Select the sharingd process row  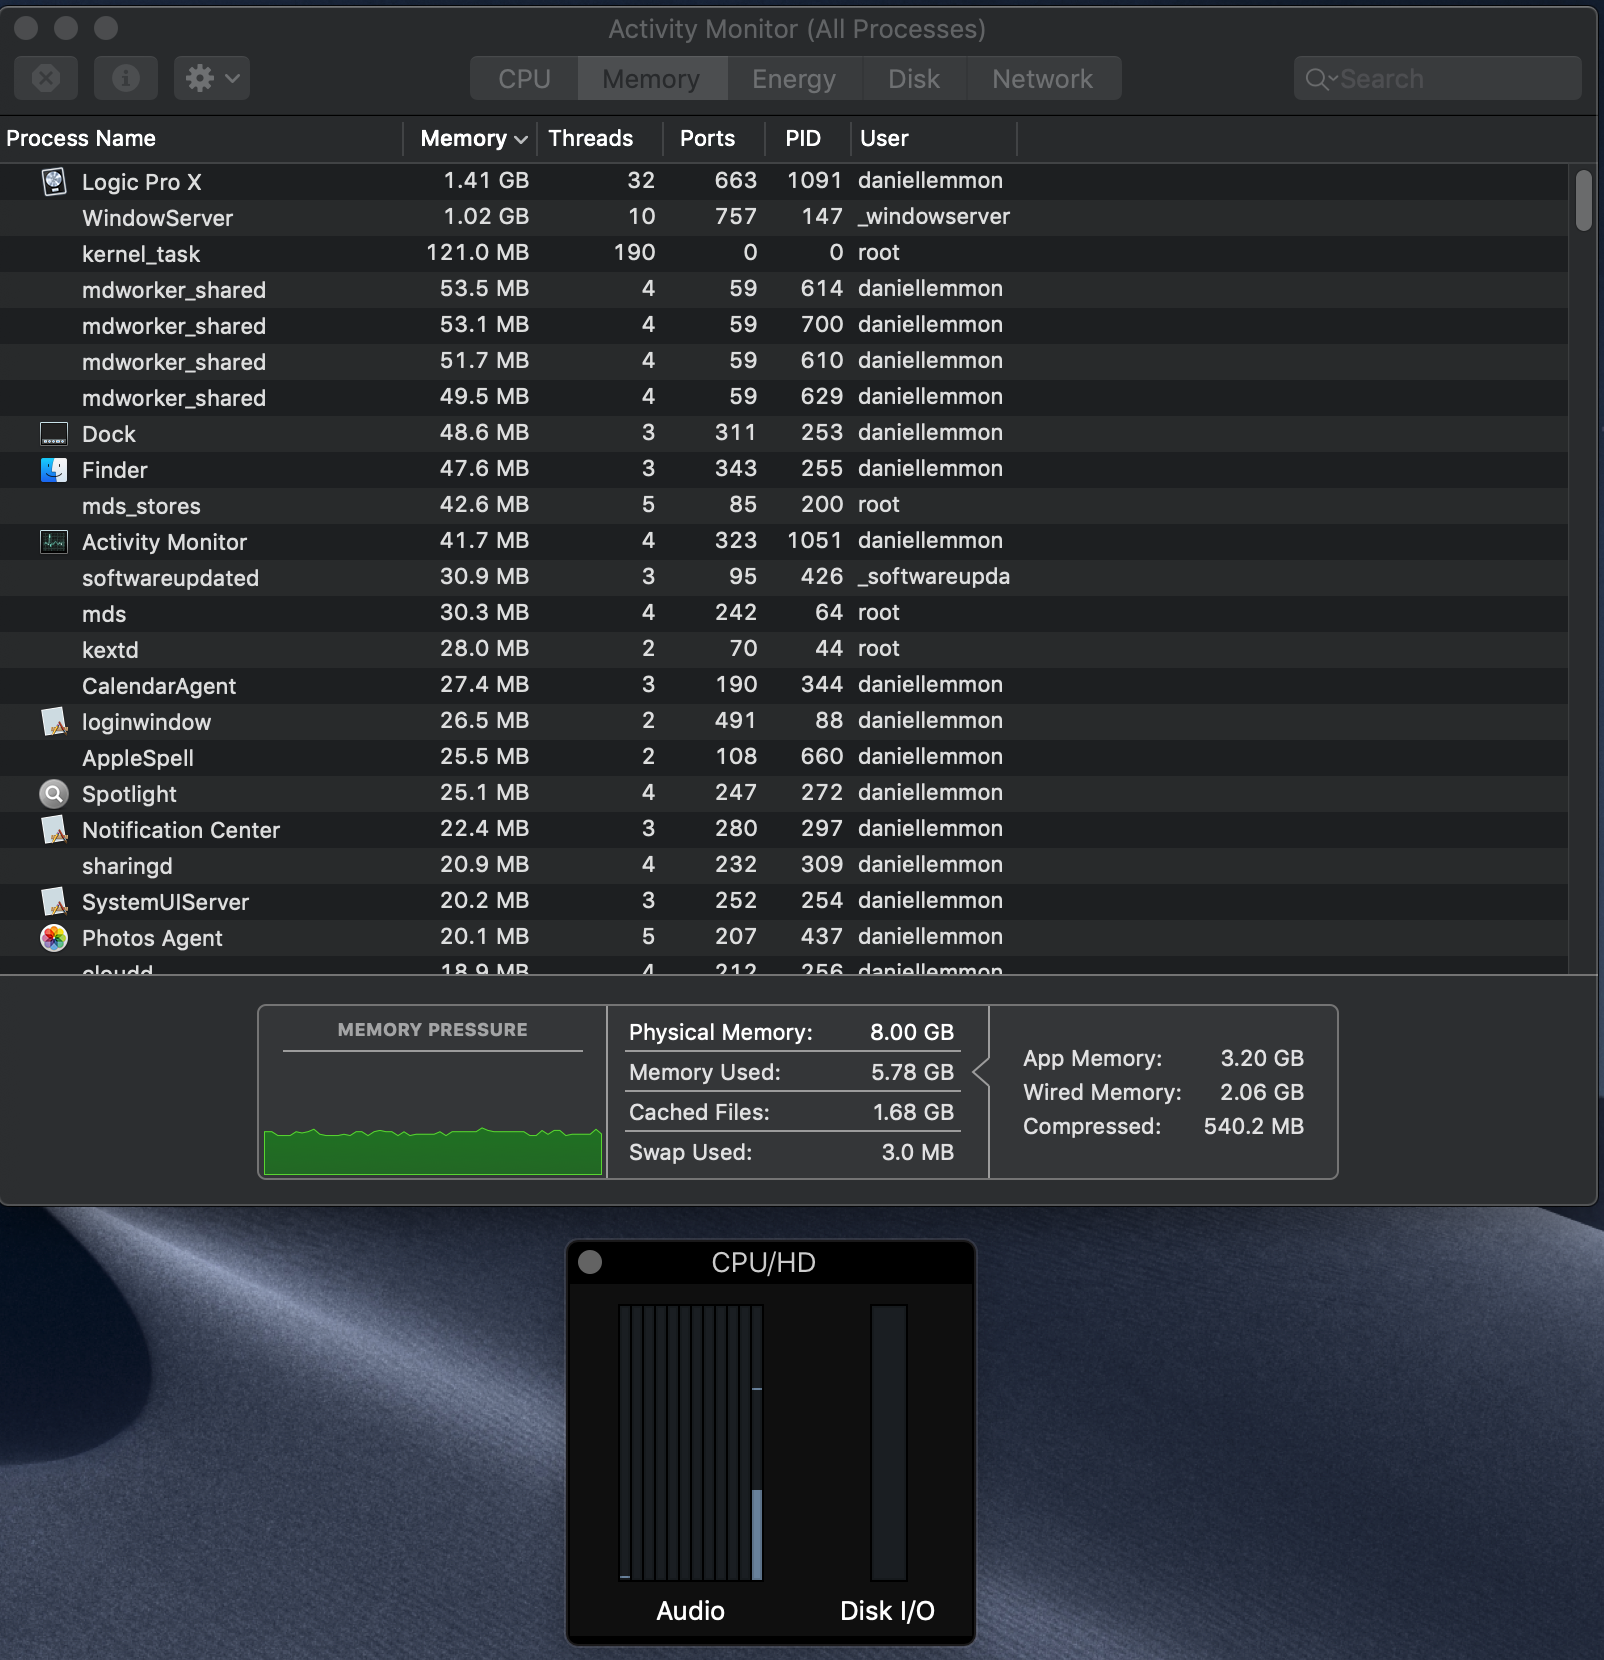[784, 865]
